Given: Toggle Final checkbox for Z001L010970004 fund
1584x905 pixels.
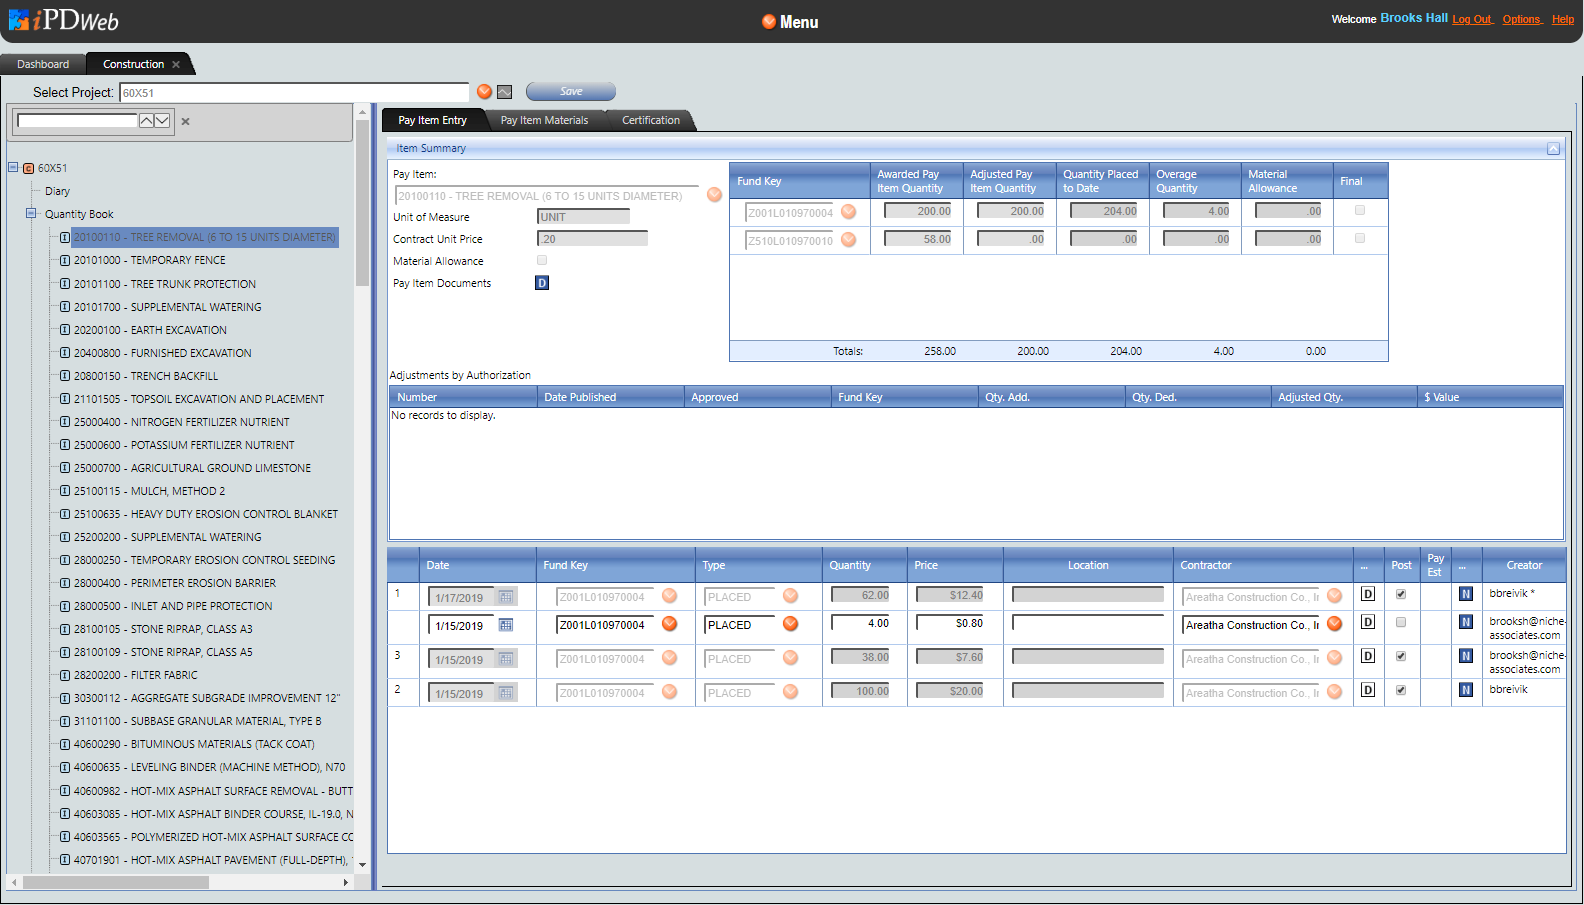Looking at the screenshot, I should pos(1360,211).
